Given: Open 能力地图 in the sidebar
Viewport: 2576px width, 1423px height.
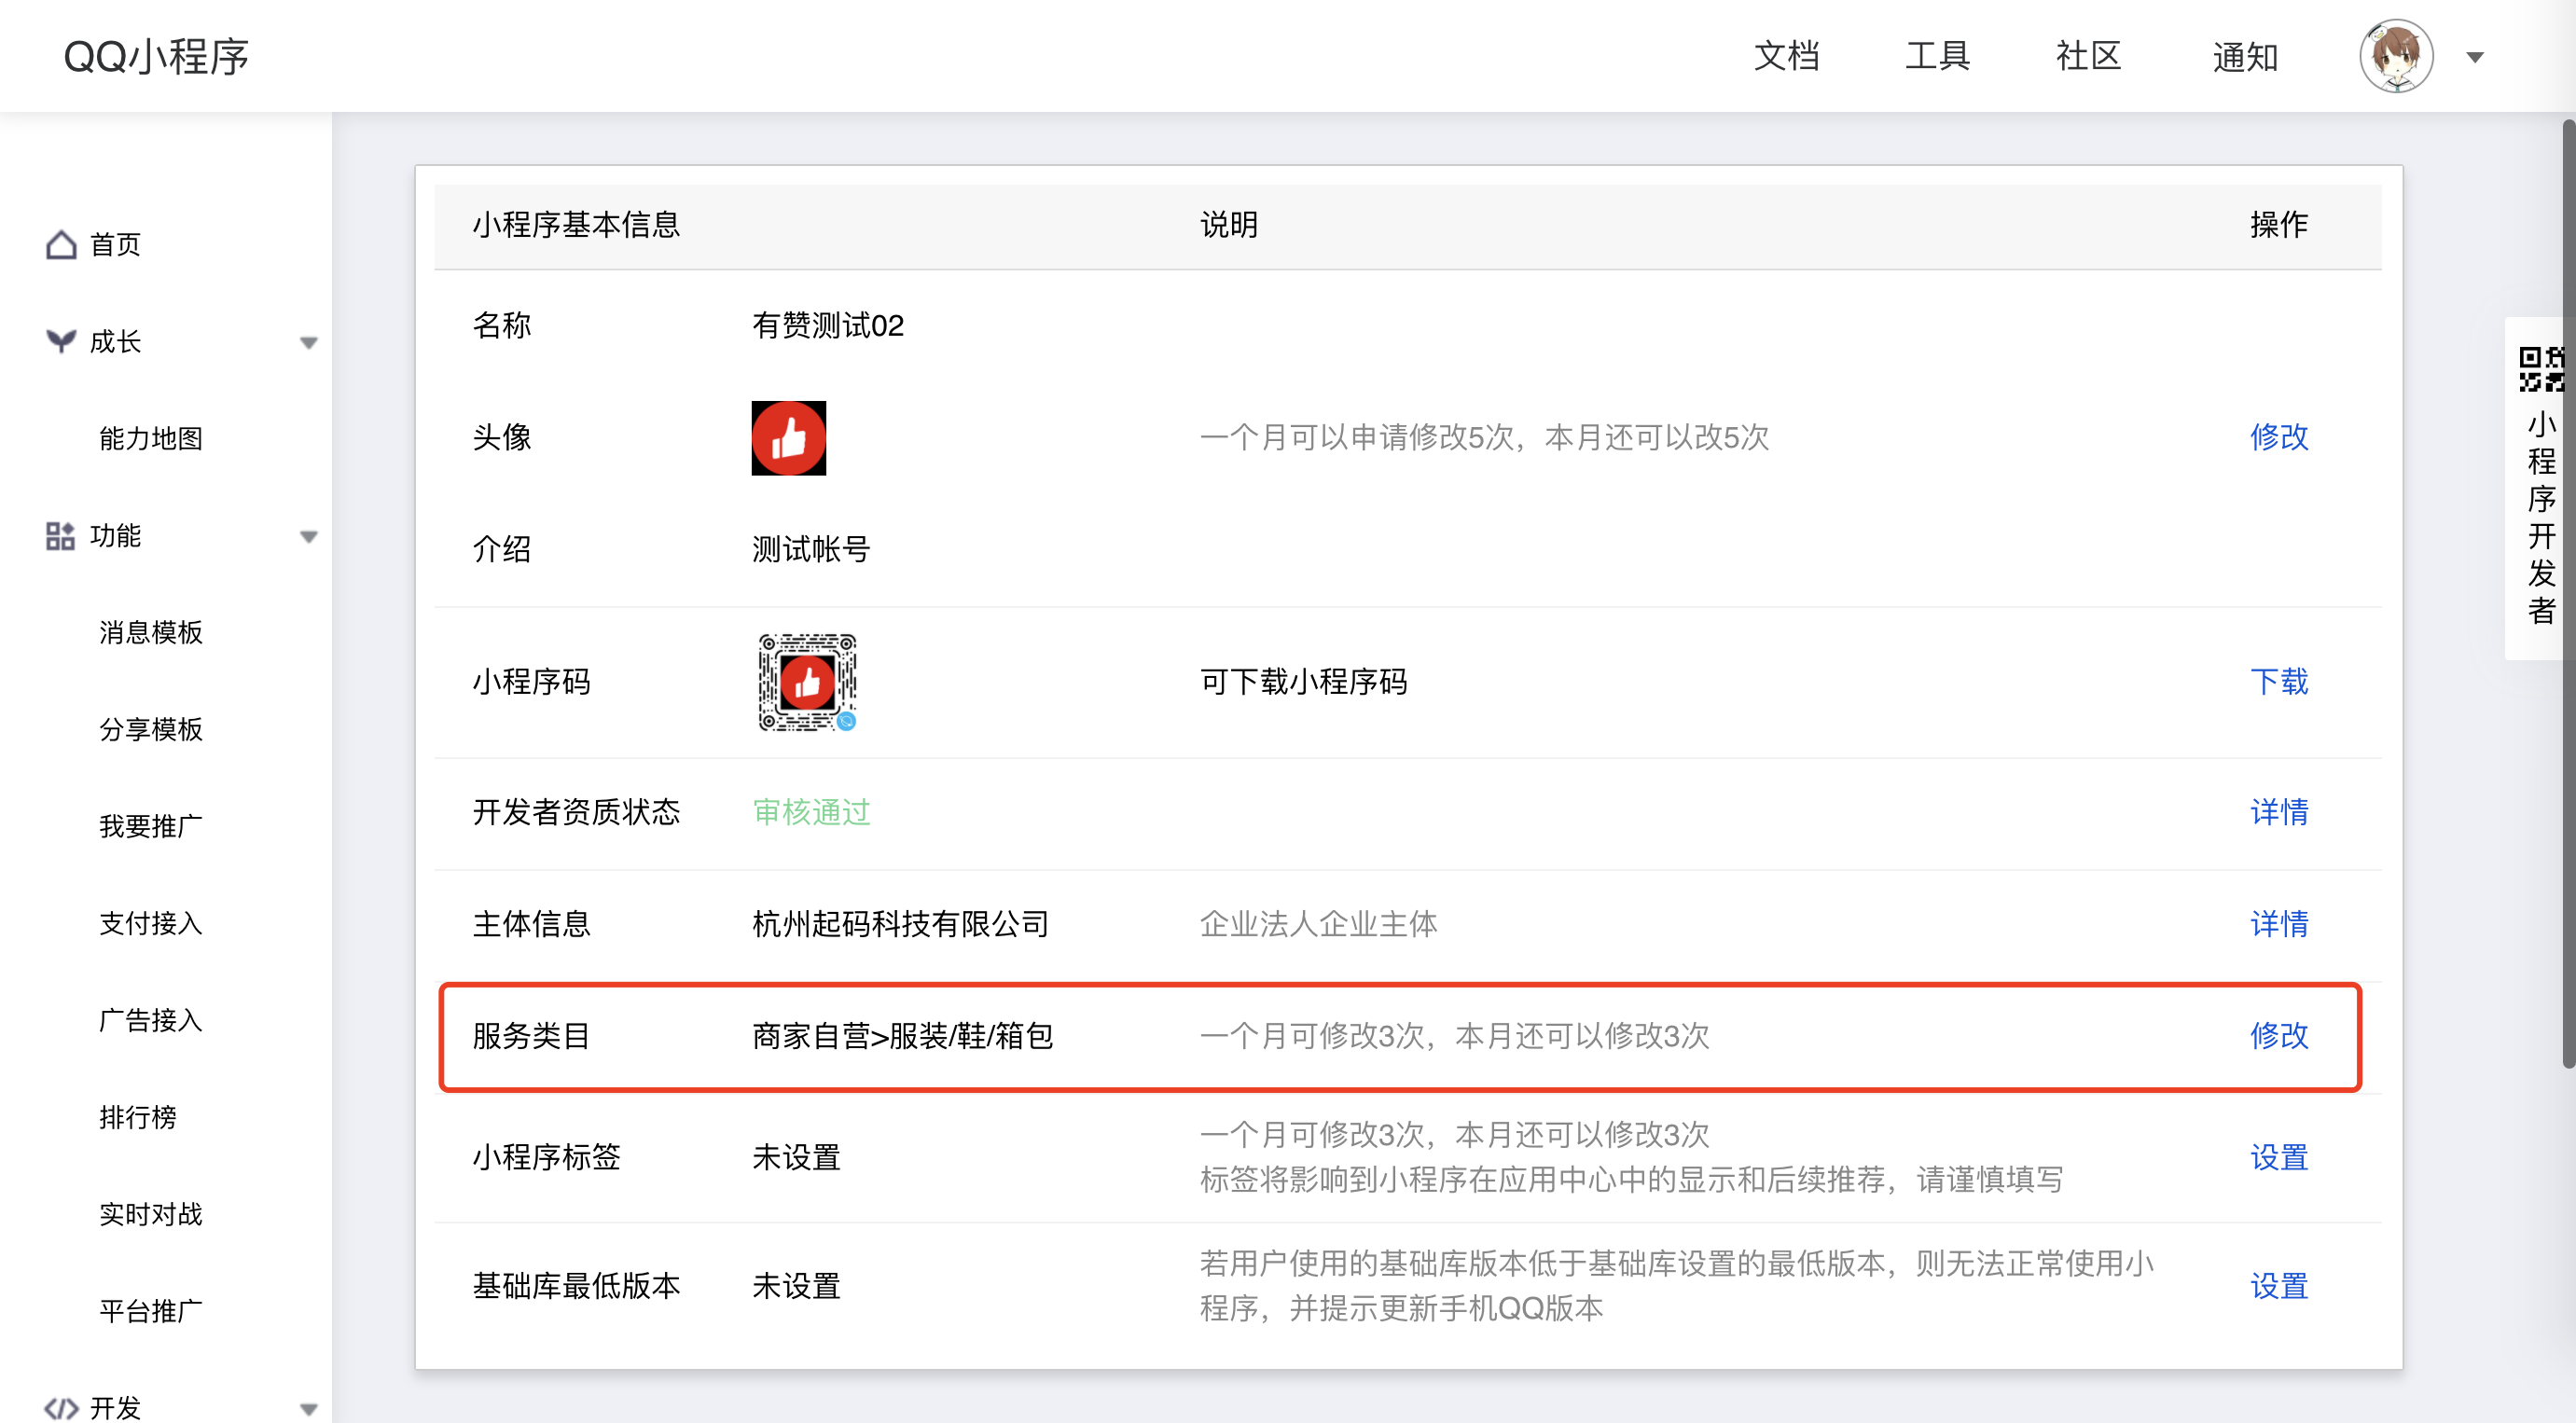Looking at the screenshot, I should [151, 439].
